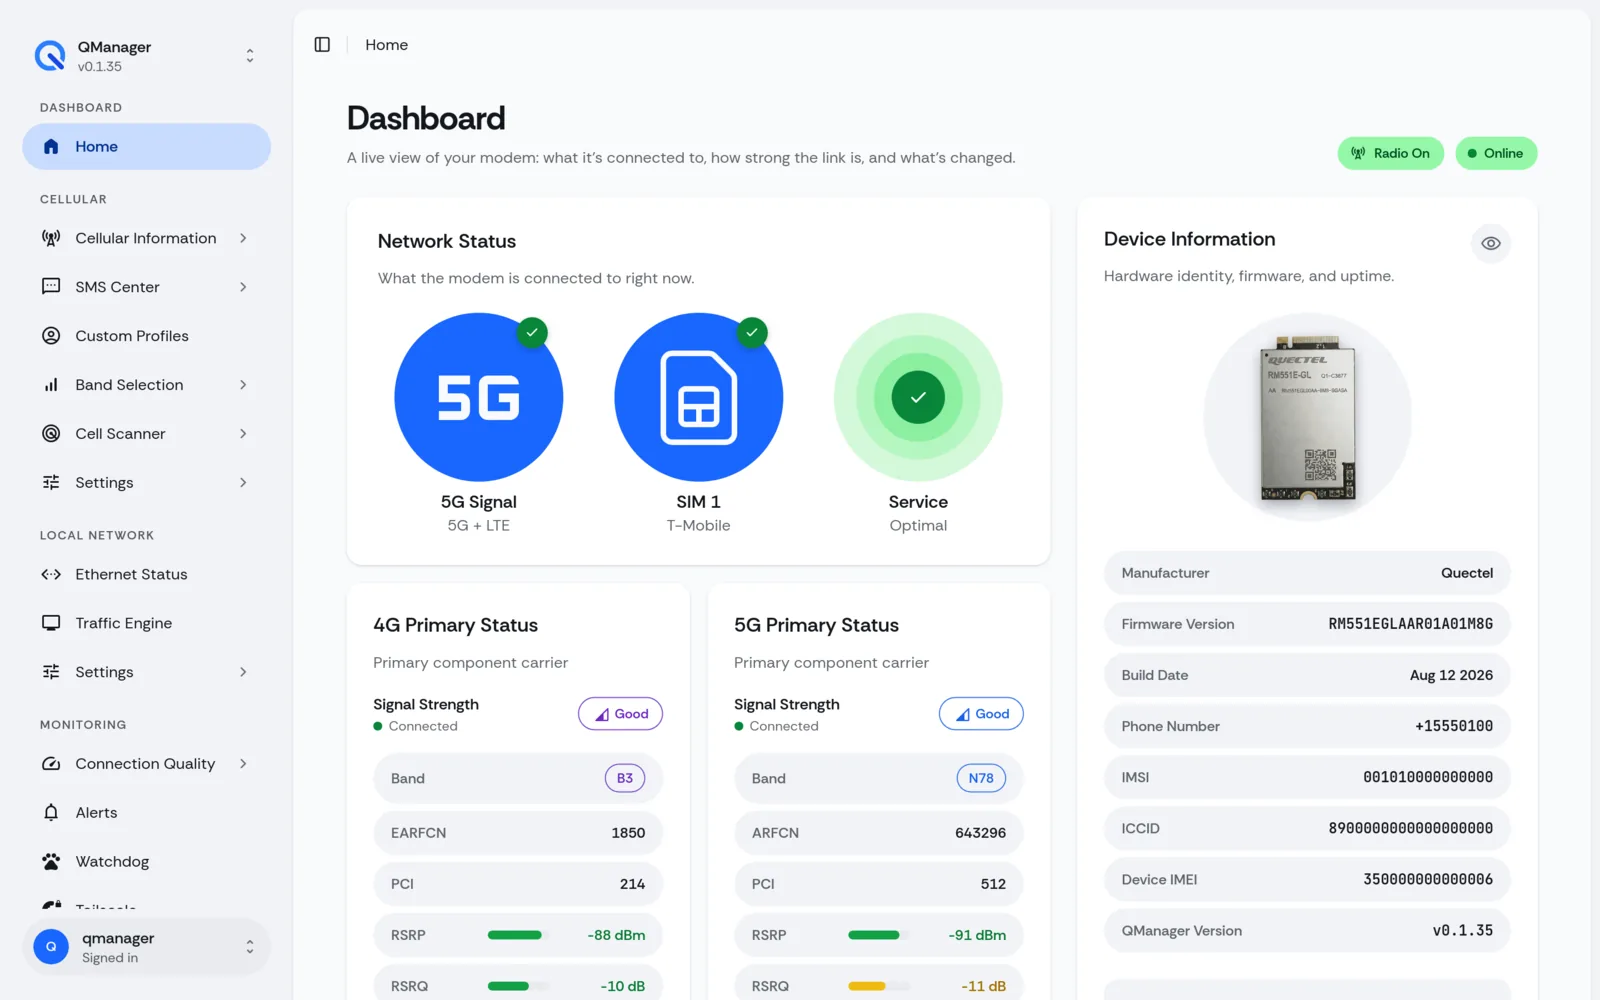Click the Alerts bell icon

click(x=51, y=813)
